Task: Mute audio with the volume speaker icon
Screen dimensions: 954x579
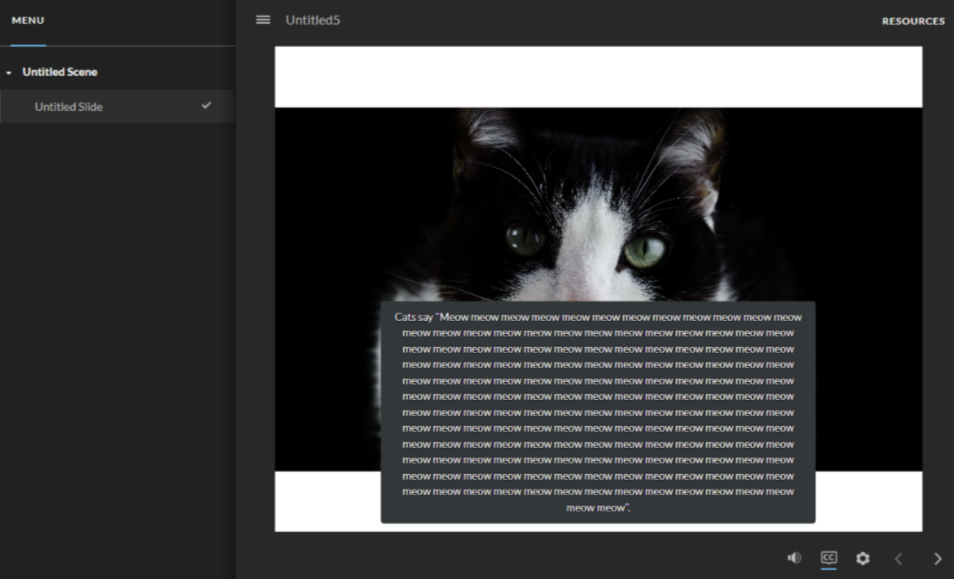Action: click(x=794, y=558)
